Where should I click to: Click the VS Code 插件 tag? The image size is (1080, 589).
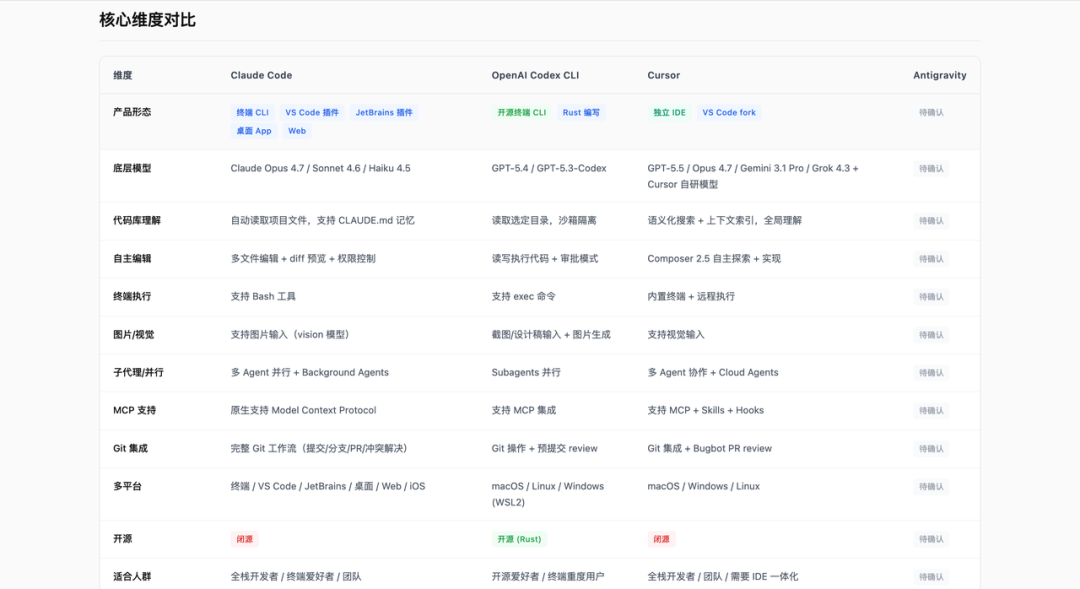pos(312,112)
